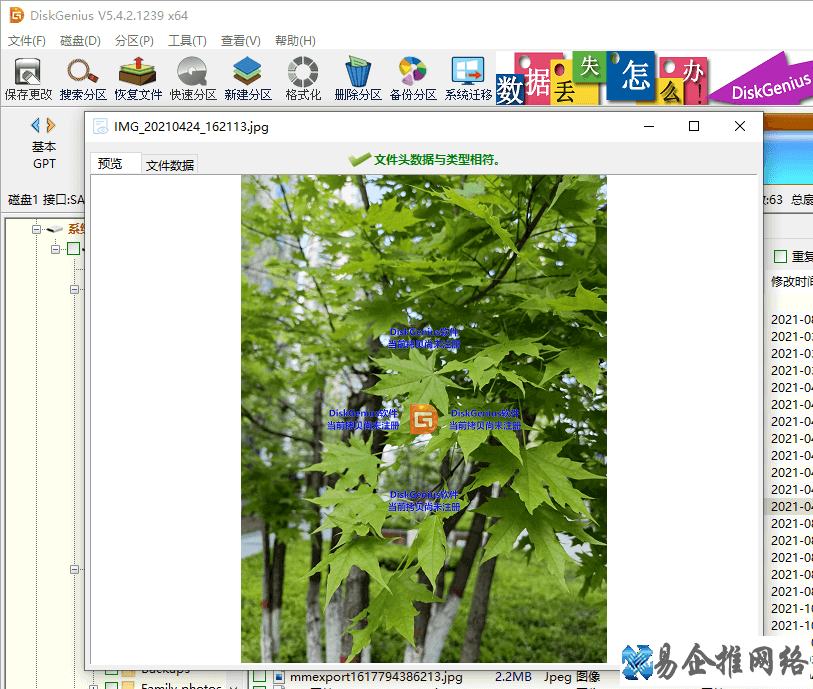The image size is (813, 689).
Task: Start the System Migration (系统迁移) tool
Action: [468, 78]
